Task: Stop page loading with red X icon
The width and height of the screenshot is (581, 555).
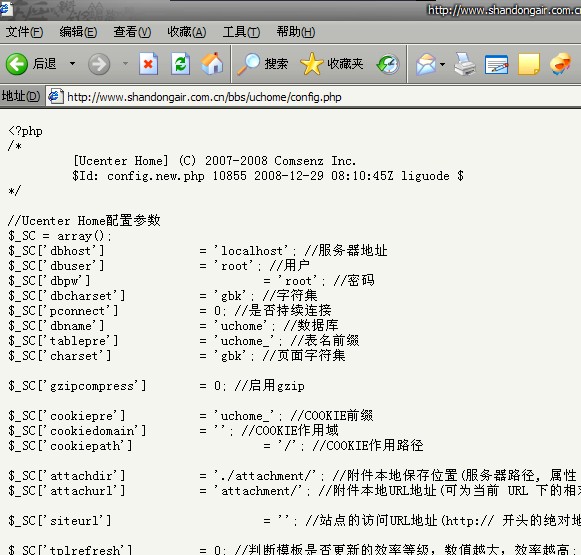Action: click(148, 64)
